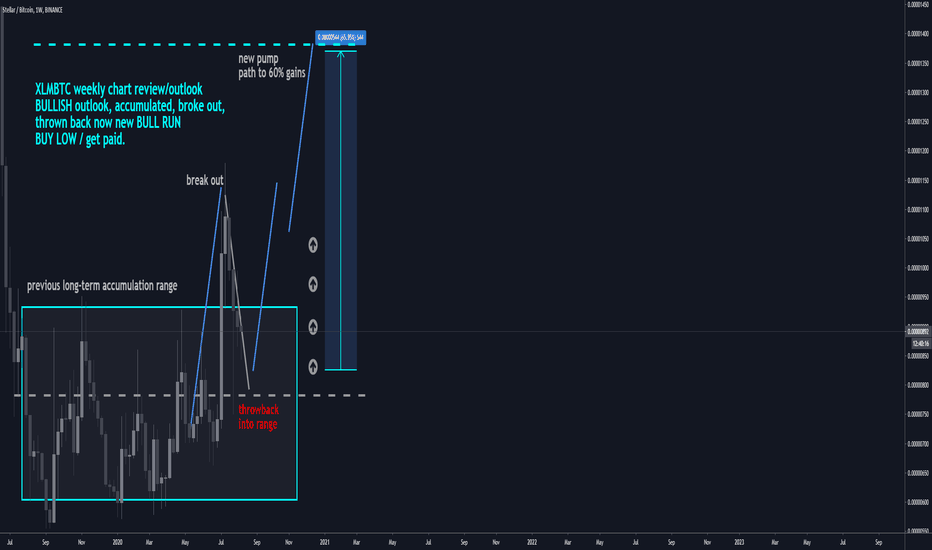
Task: Click the 0.00000750 price axis label
Action: pos(918,414)
